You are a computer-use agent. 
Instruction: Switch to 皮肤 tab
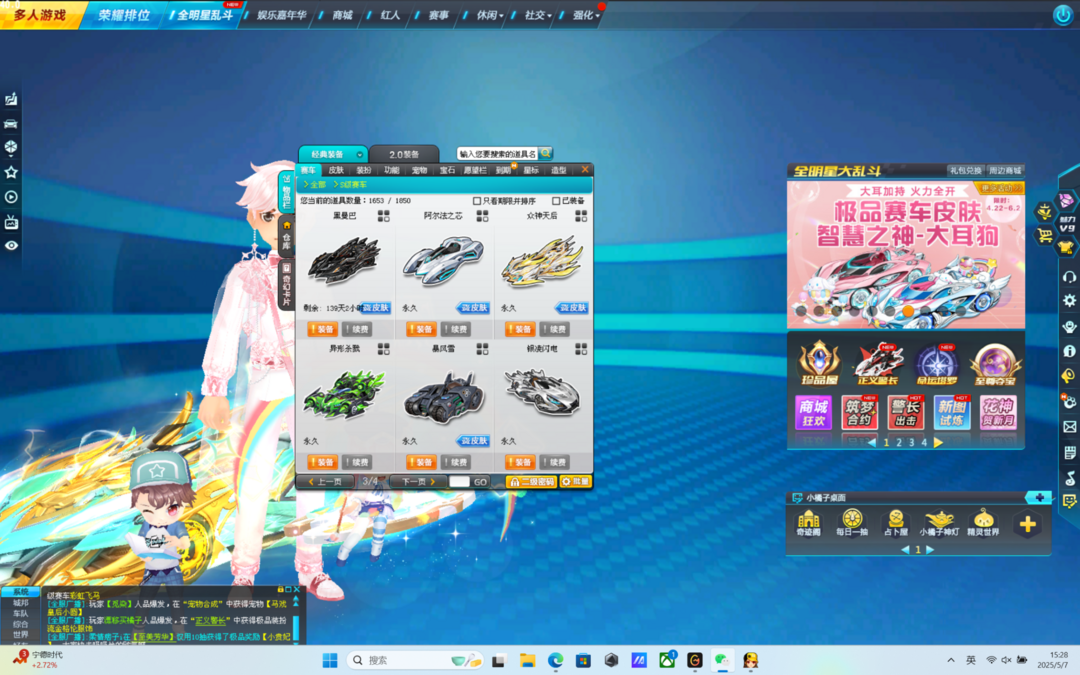[x=336, y=170]
